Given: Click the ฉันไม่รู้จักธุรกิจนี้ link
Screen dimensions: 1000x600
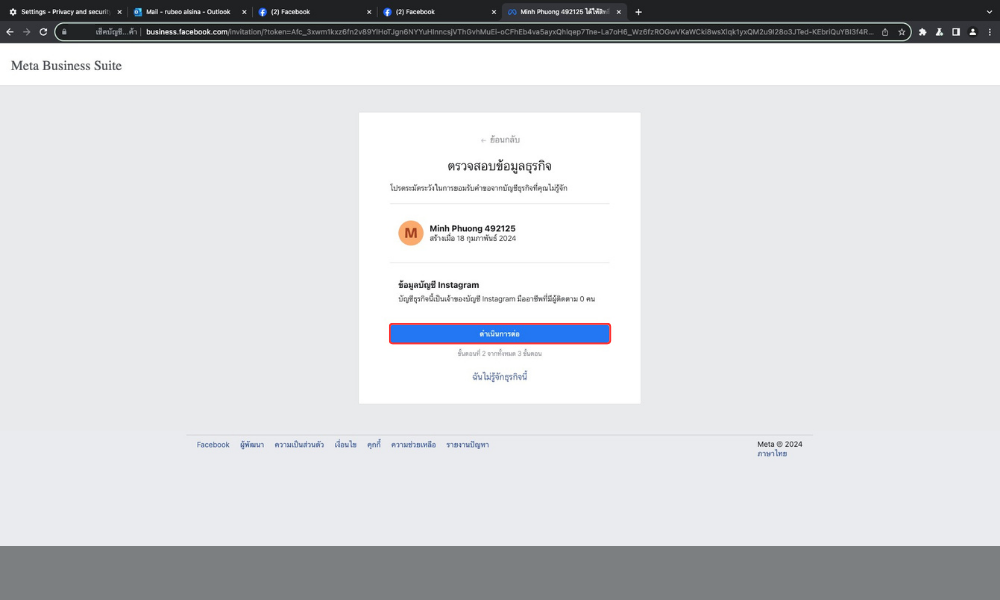Looking at the screenshot, I should (500, 377).
